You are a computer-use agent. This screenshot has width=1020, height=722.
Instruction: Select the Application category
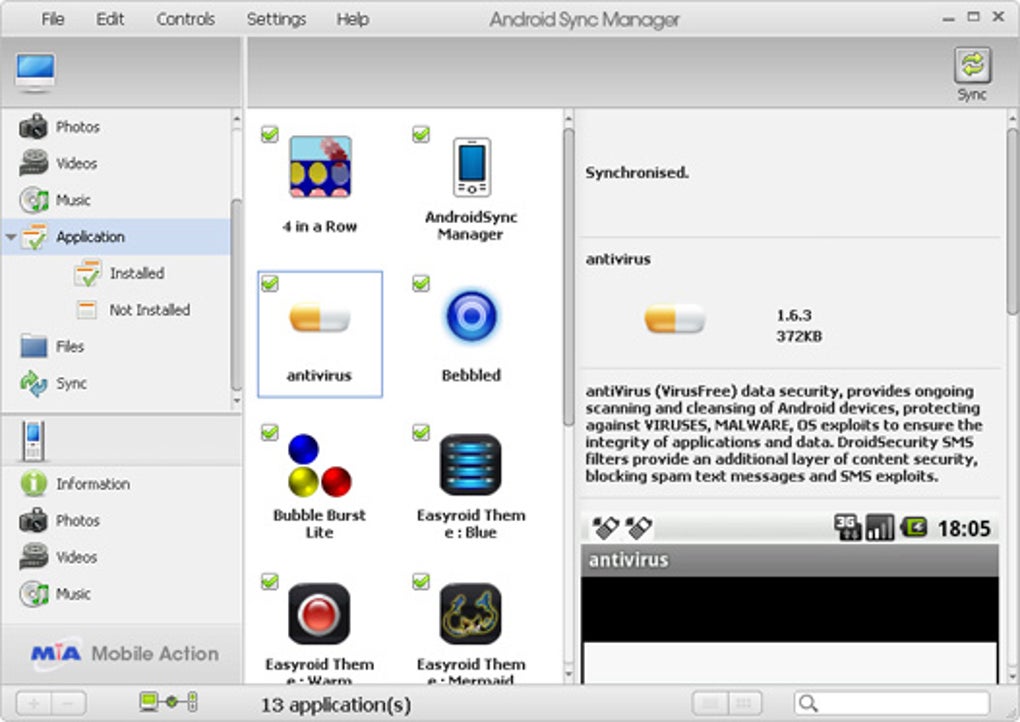[x=116, y=237]
